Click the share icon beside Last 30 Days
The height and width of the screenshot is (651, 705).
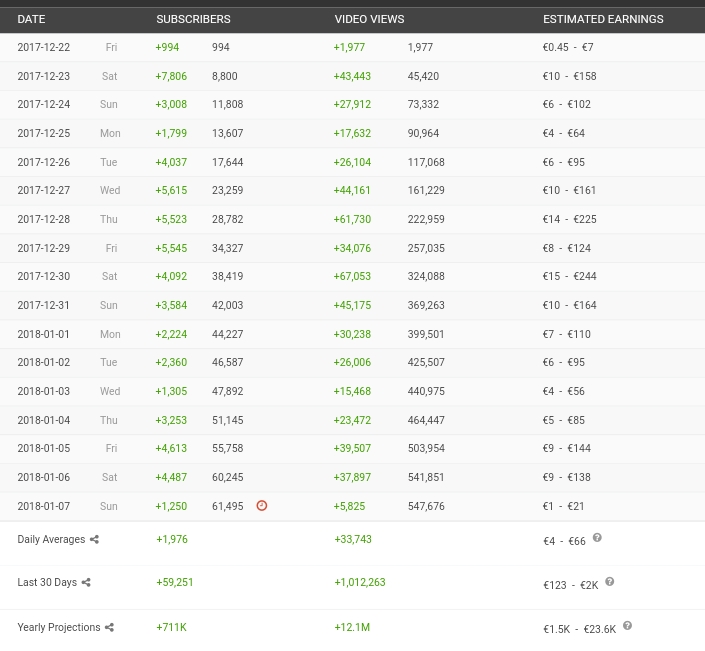point(86,583)
